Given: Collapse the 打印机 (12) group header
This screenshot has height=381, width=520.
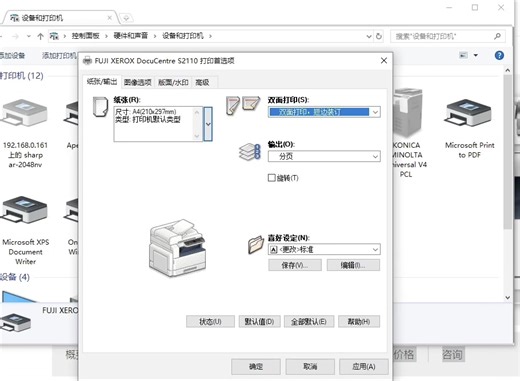Looking at the screenshot, I should coord(22,76).
